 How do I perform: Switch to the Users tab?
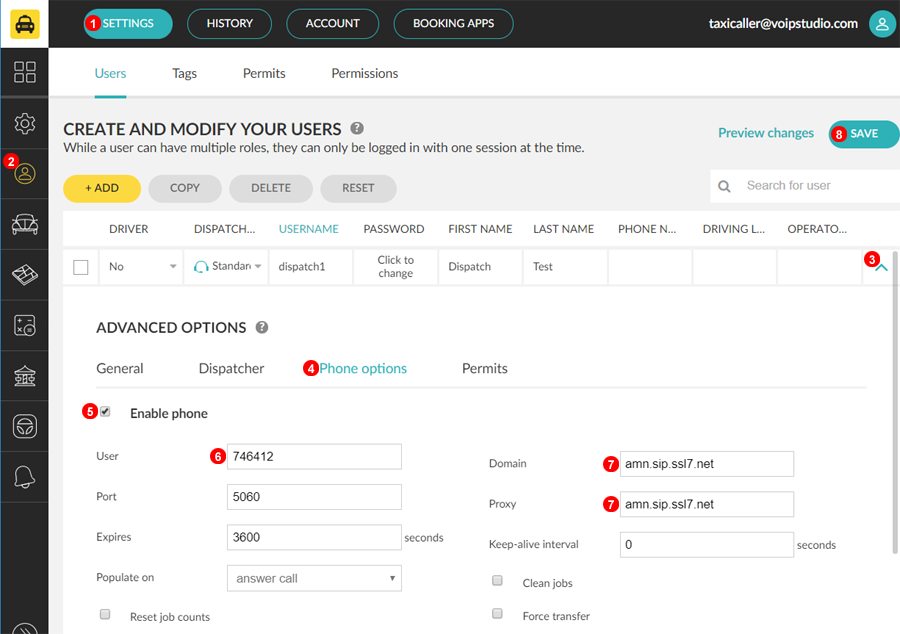point(110,73)
